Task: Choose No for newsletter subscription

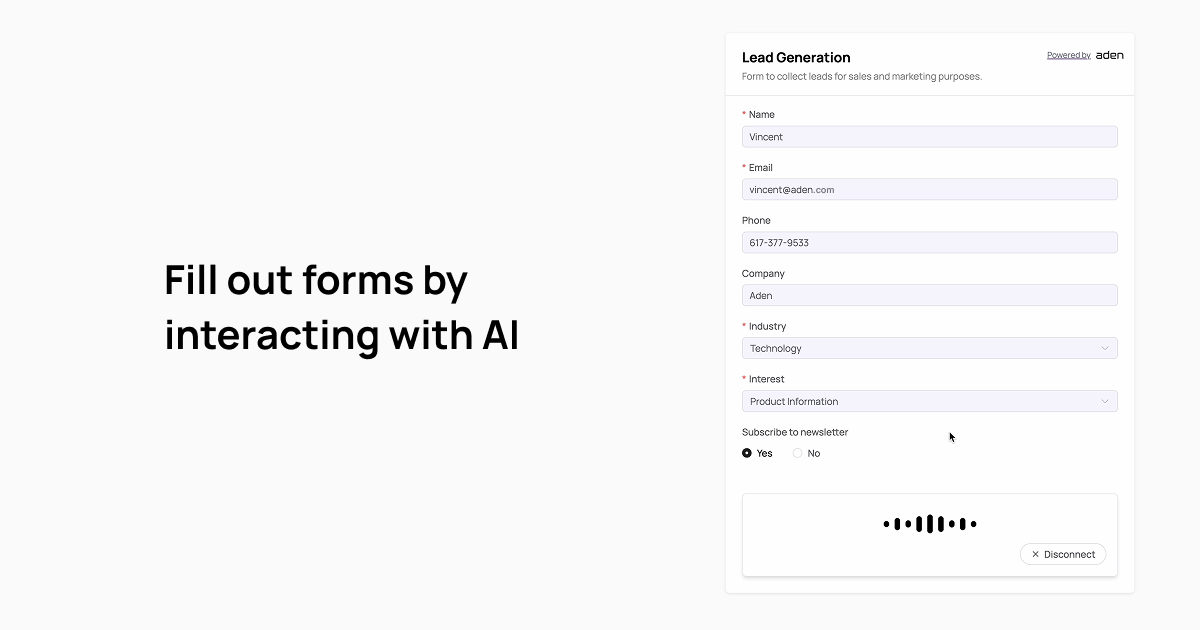Action: click(x=798, y=453)
